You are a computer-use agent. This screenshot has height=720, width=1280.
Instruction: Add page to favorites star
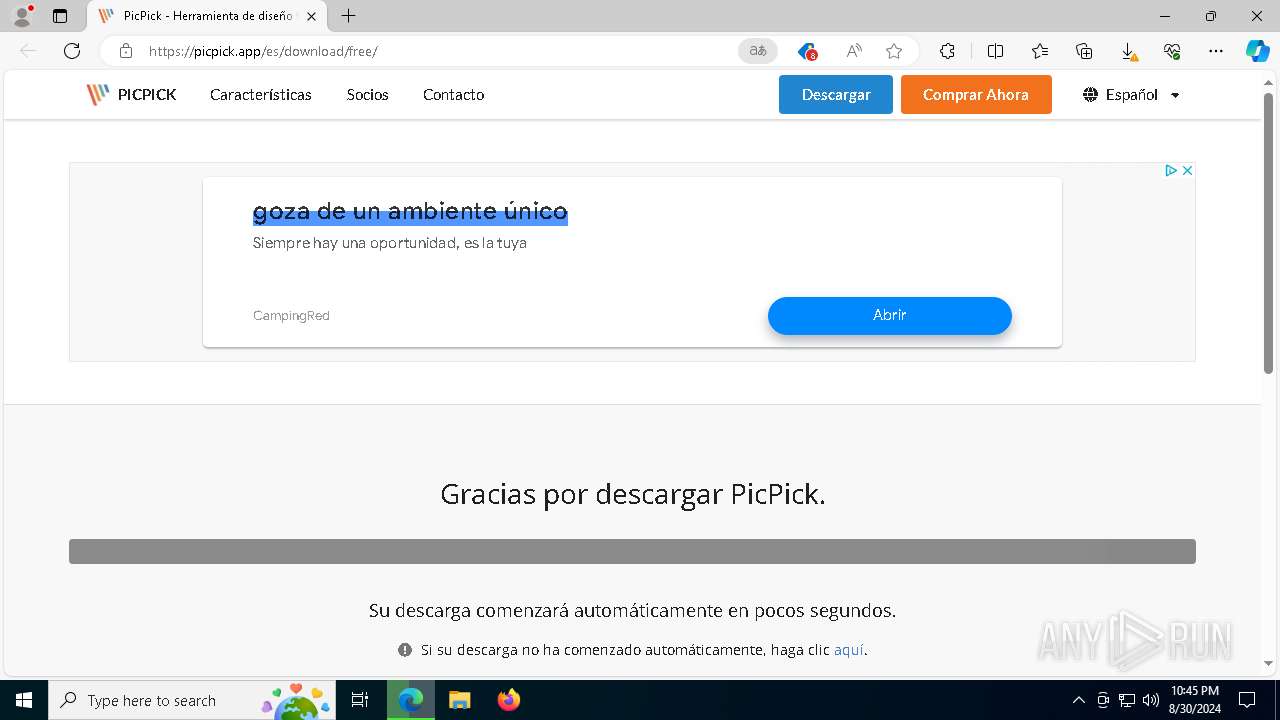pos(894,51)
